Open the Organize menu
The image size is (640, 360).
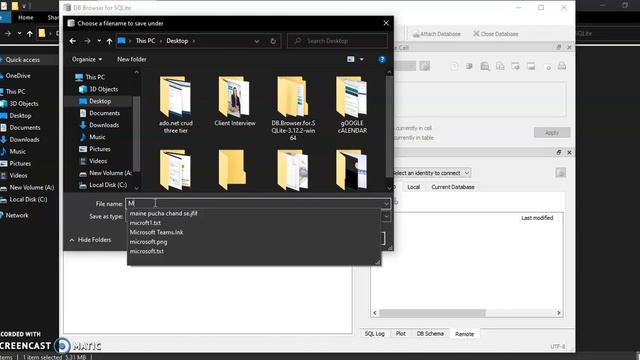pyautogui.click(x=87, y=59)
